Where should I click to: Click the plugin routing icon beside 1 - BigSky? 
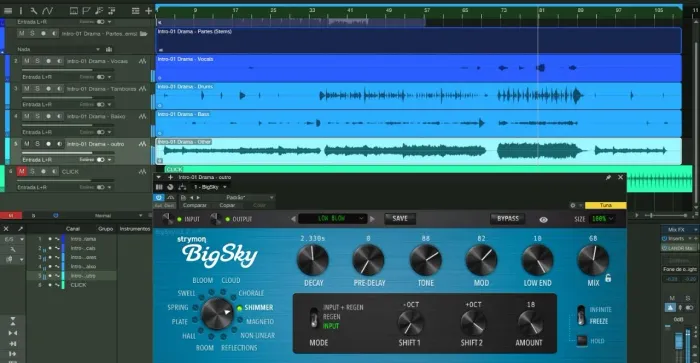(182, 187)
